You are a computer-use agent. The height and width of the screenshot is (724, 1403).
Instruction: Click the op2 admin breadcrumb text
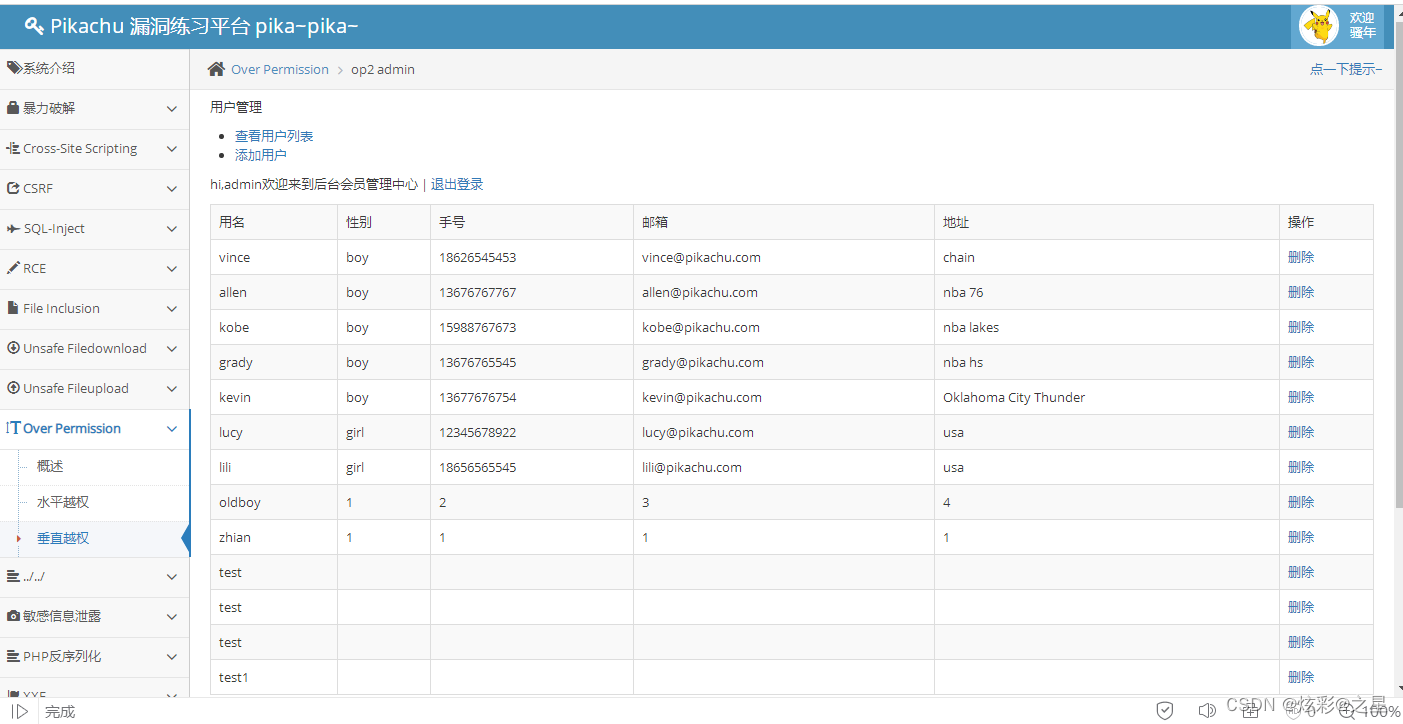coord(383,69)
